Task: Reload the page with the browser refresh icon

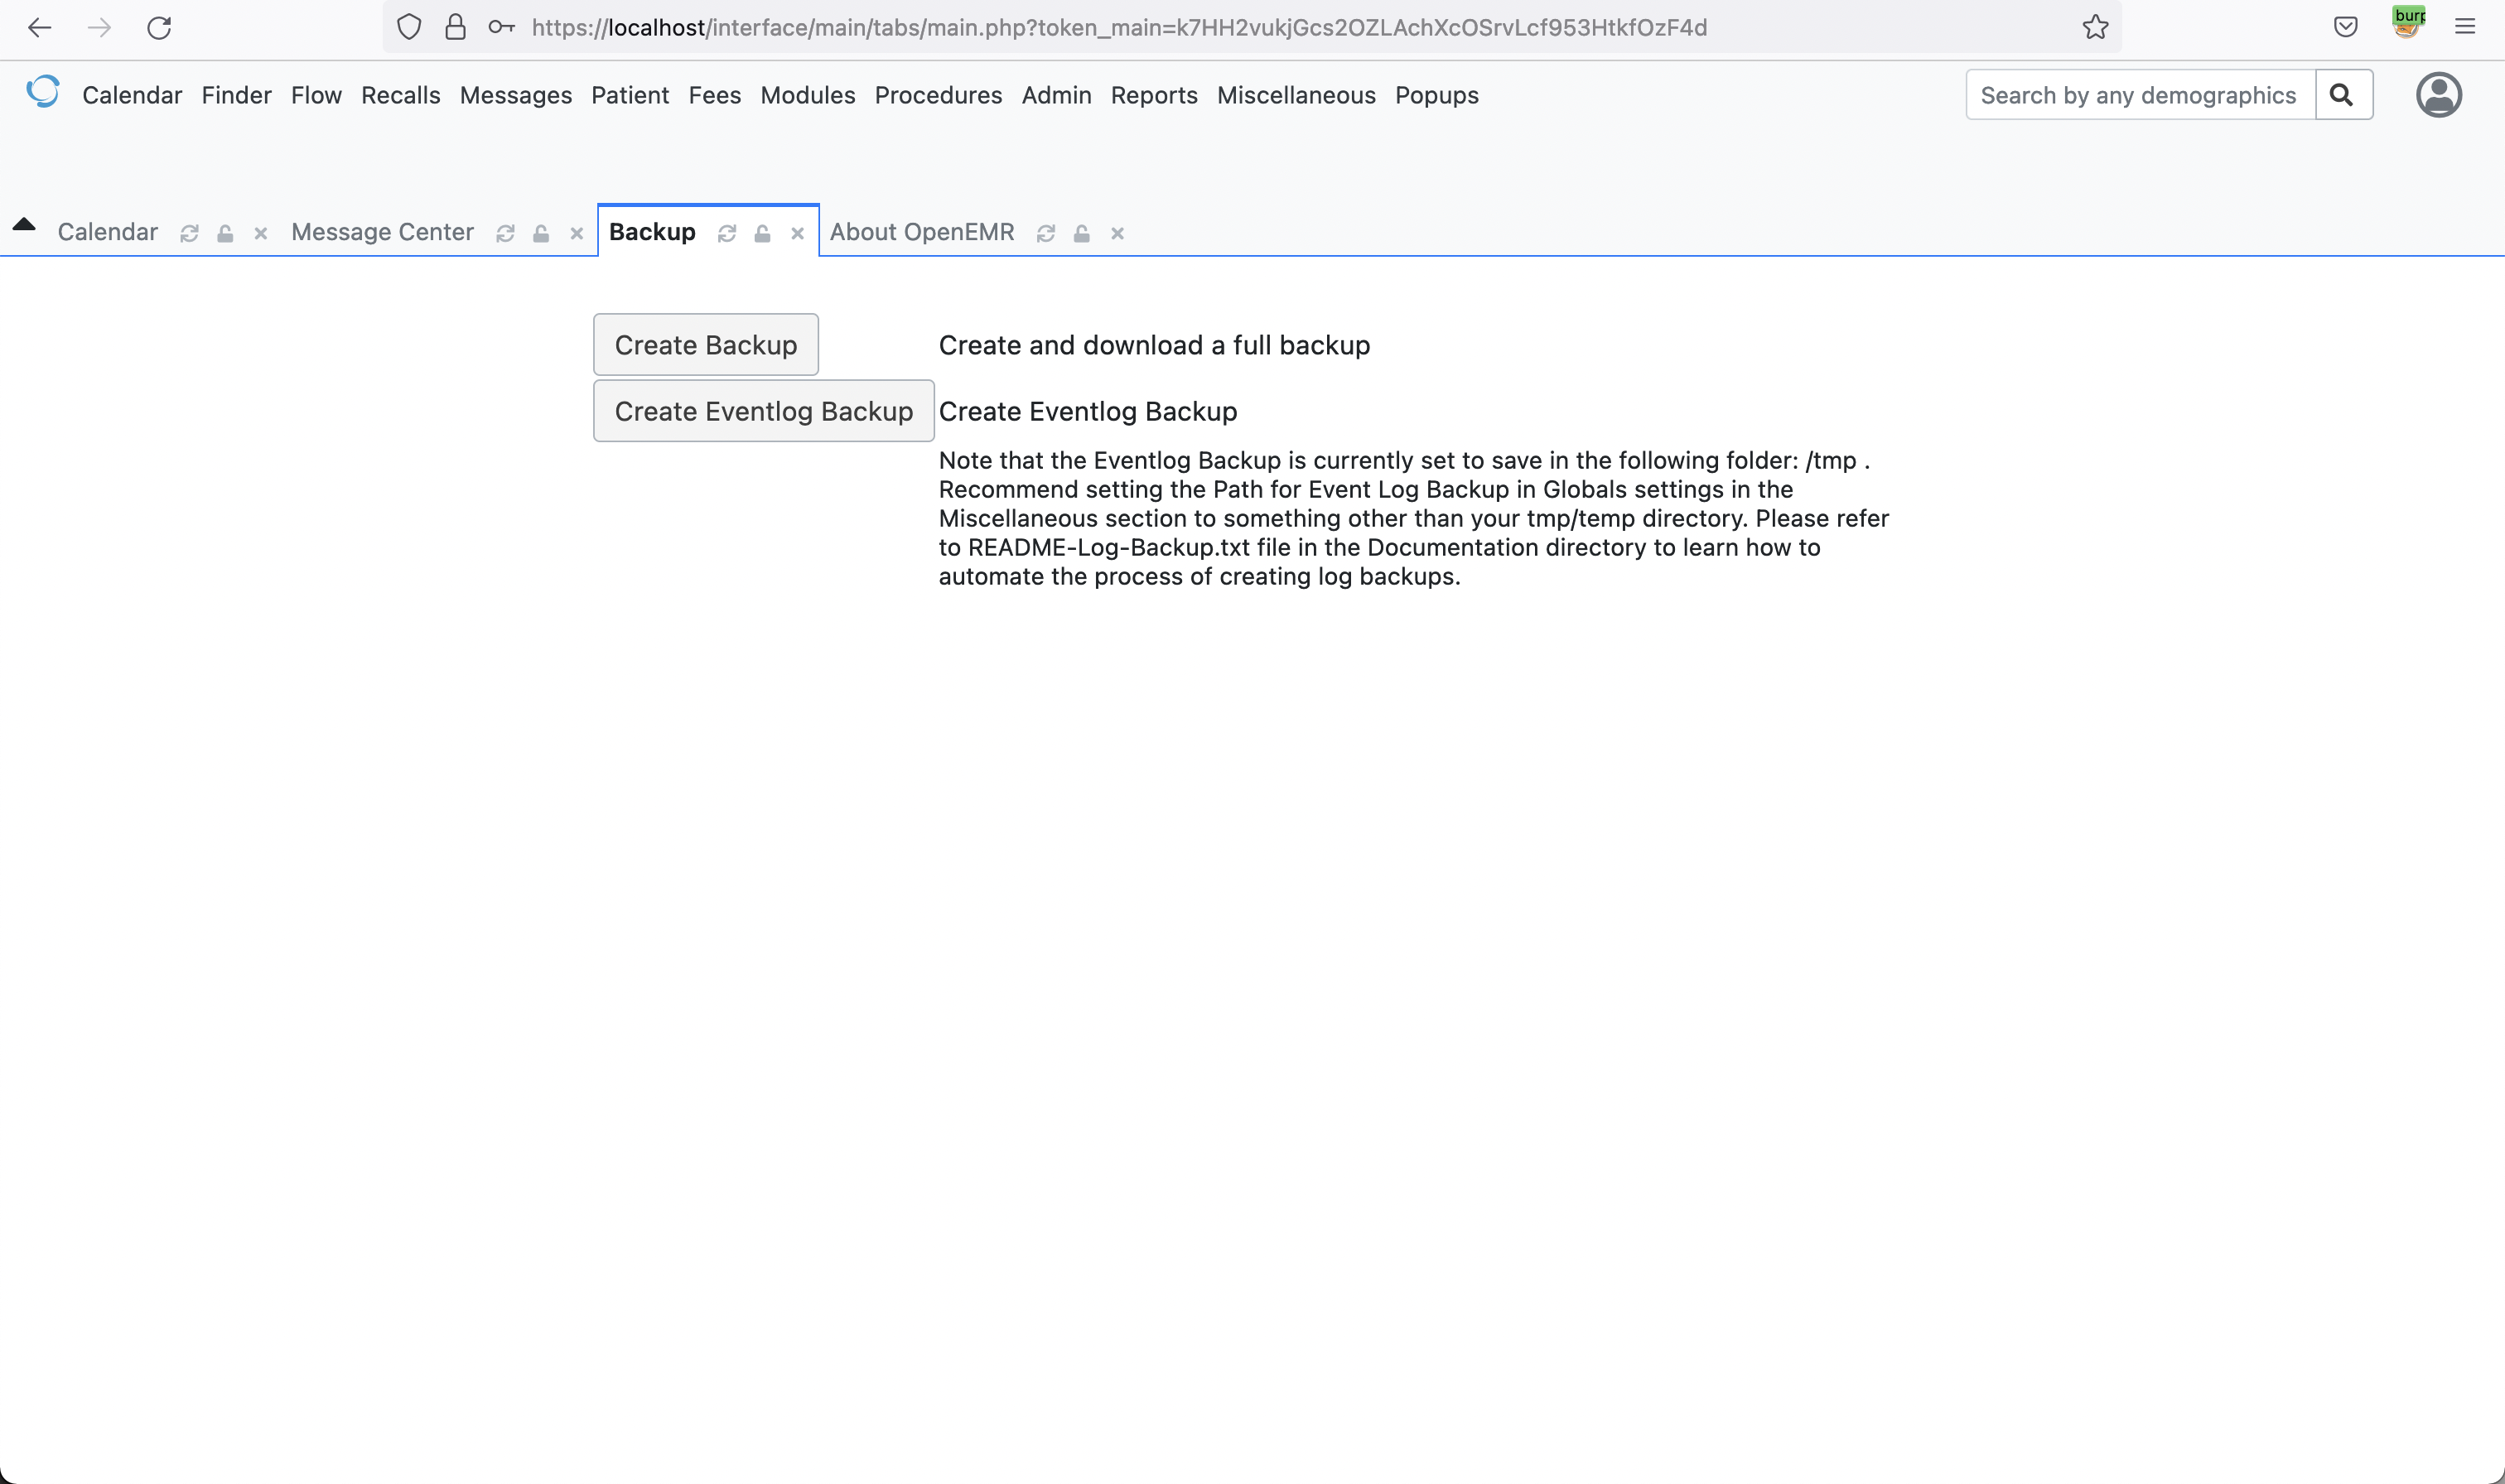Action: click(159, 27)
